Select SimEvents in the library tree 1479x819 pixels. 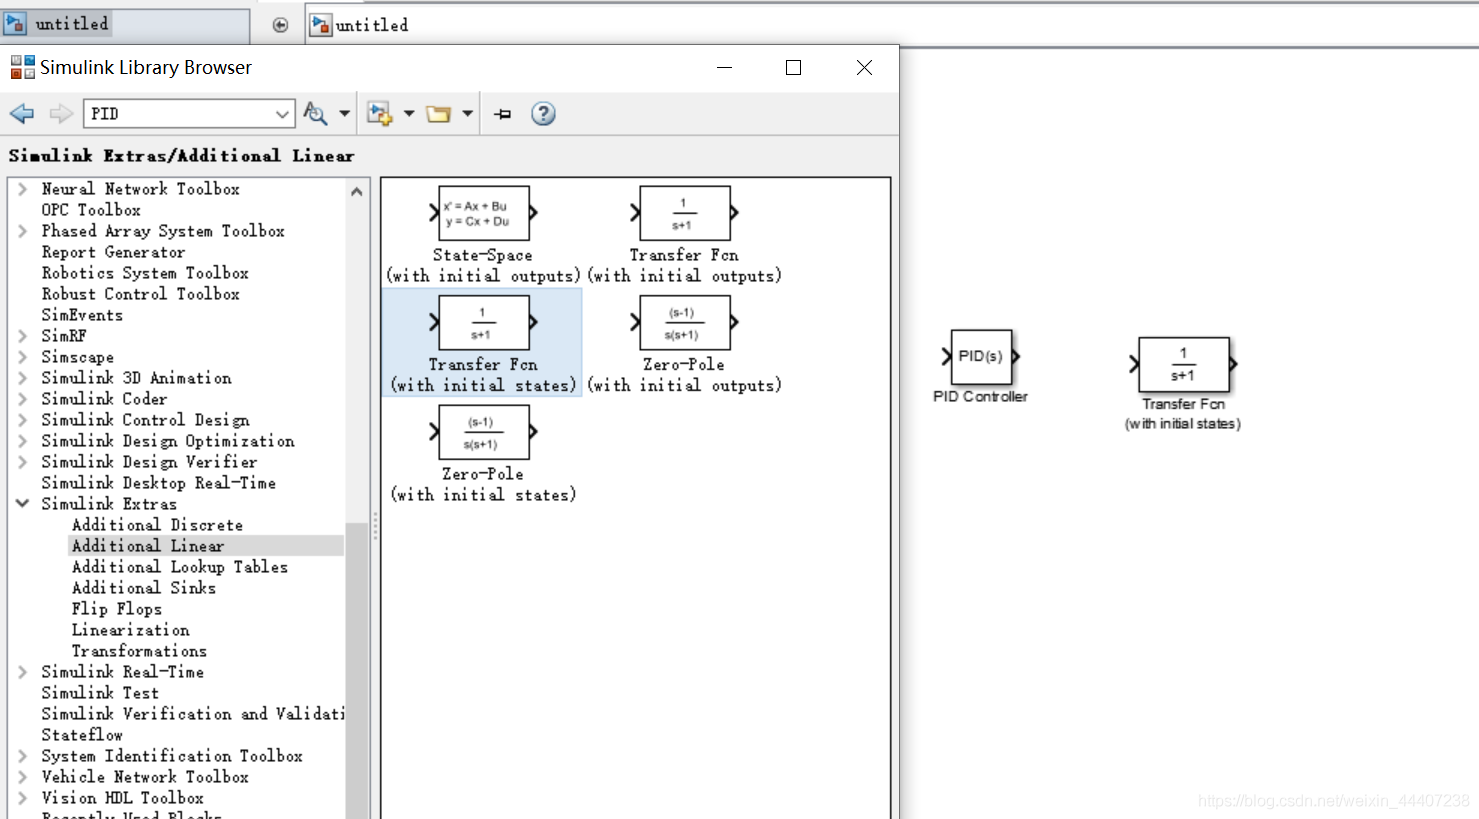click(x=82, y=315)
